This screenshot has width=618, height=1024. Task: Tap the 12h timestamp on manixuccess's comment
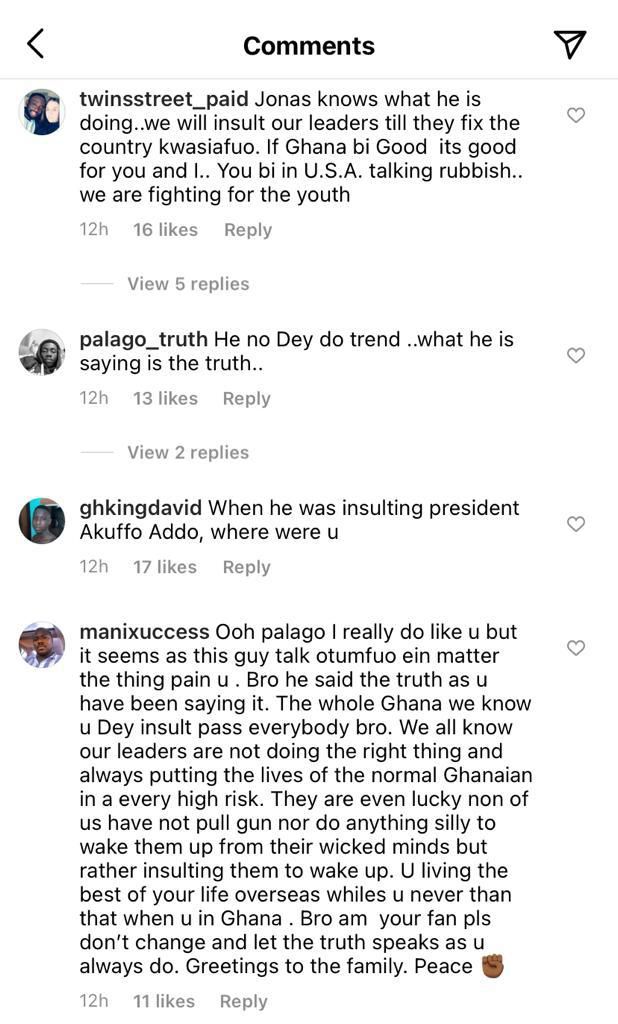click(x=93, y=1000)
